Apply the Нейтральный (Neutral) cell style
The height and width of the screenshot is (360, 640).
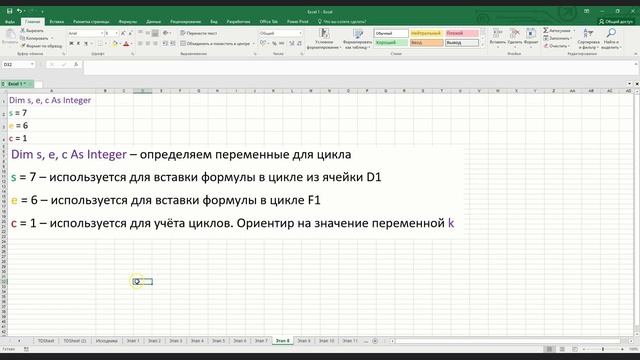(x=427, y=33)
